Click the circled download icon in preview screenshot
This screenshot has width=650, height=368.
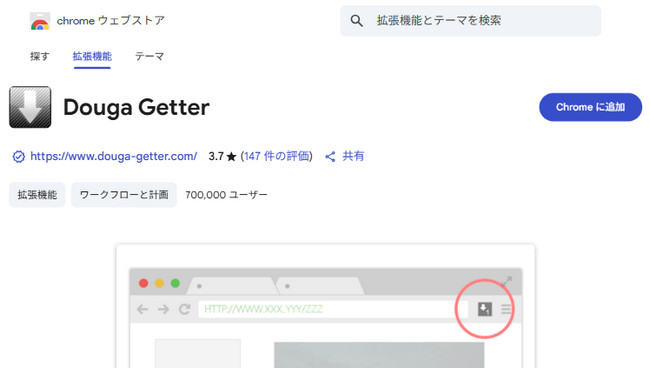[x=485, y=309]
